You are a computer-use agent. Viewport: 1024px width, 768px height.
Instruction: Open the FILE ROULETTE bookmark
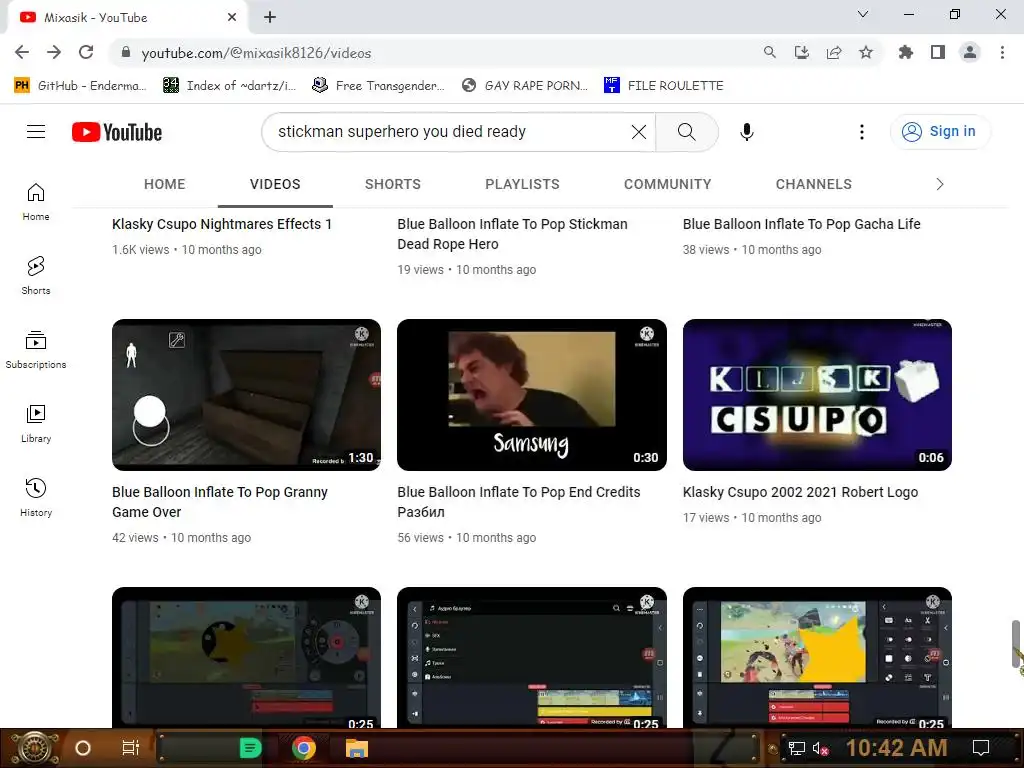[664, 86]
